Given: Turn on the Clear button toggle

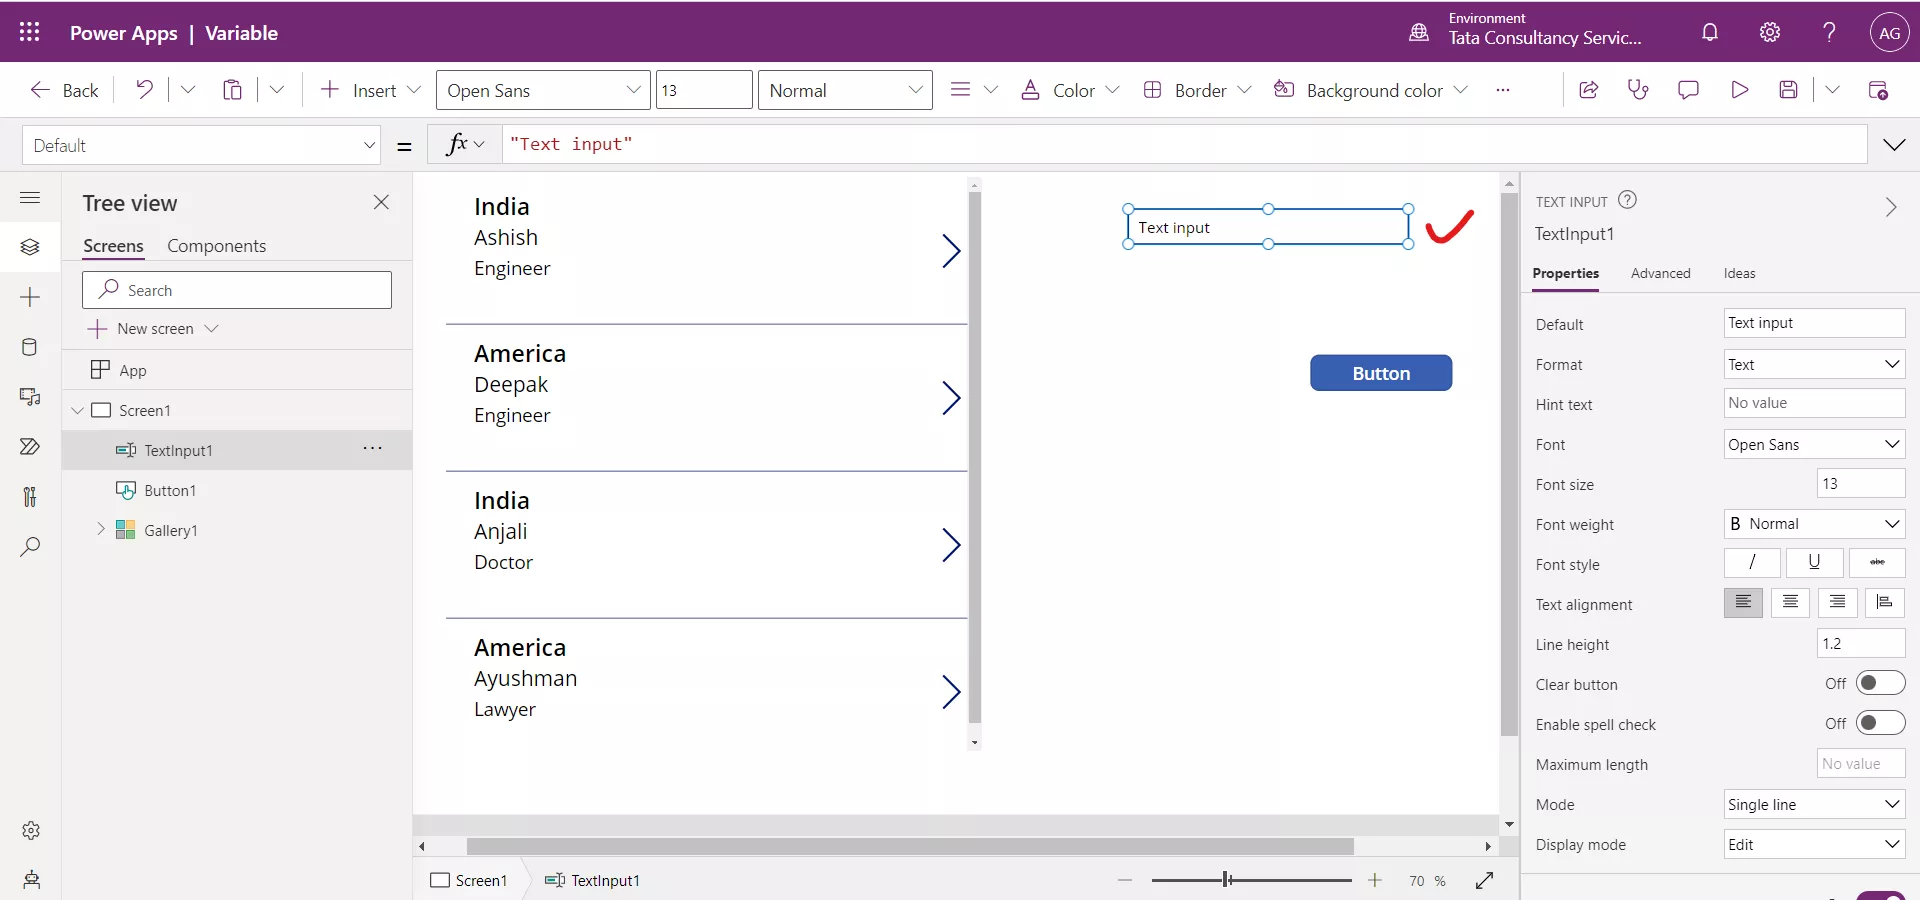Looking at the screenshot, I should coord(1878,684).
